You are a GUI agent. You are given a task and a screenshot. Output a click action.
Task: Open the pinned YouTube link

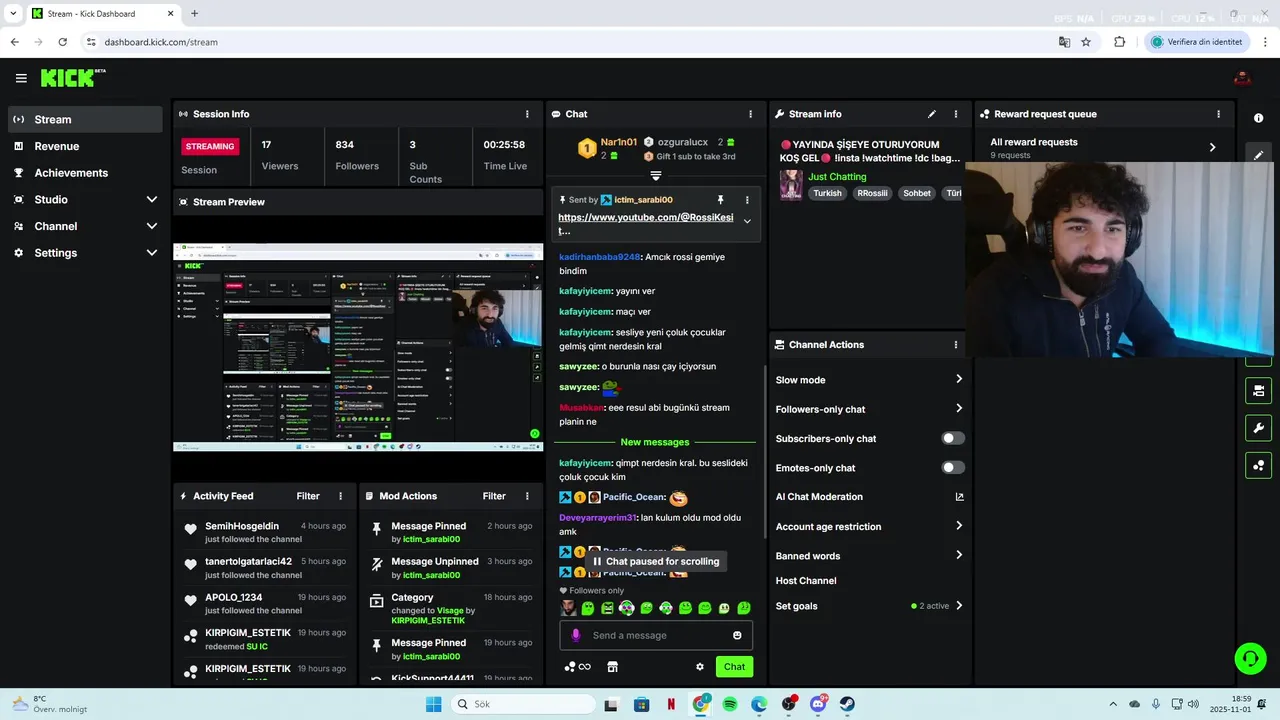tap(645, 218)
